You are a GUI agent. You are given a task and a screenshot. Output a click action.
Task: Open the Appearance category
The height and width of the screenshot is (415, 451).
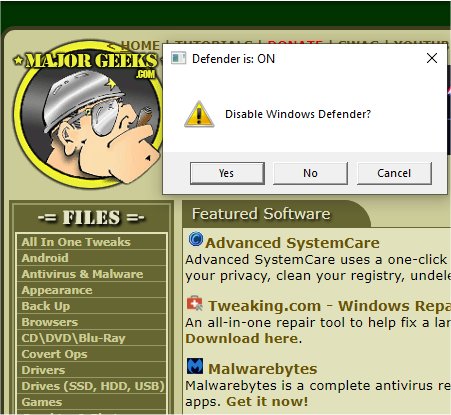(x=91, y=290)
